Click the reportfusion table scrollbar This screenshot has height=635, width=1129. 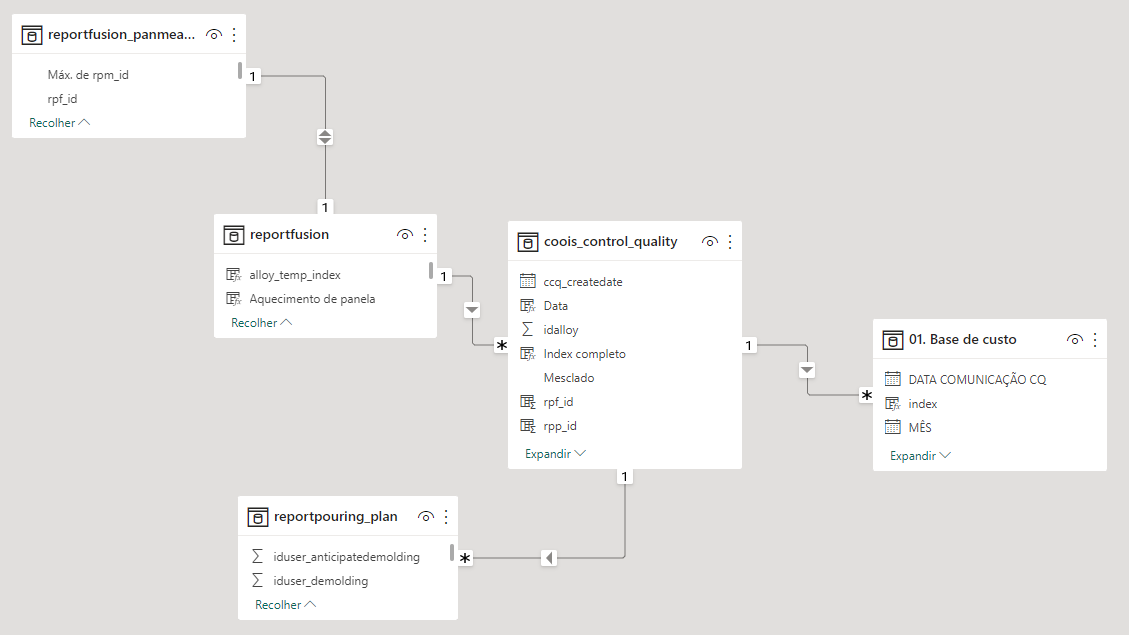431,271
